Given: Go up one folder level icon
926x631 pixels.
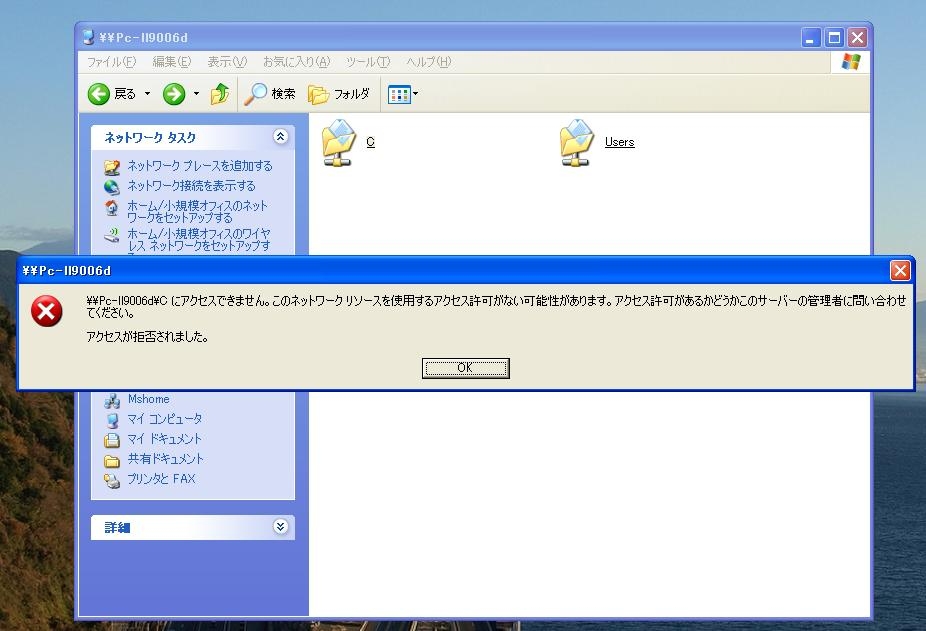Looking at the screenshot, I should pyautogui.click(x=220, y=93).
